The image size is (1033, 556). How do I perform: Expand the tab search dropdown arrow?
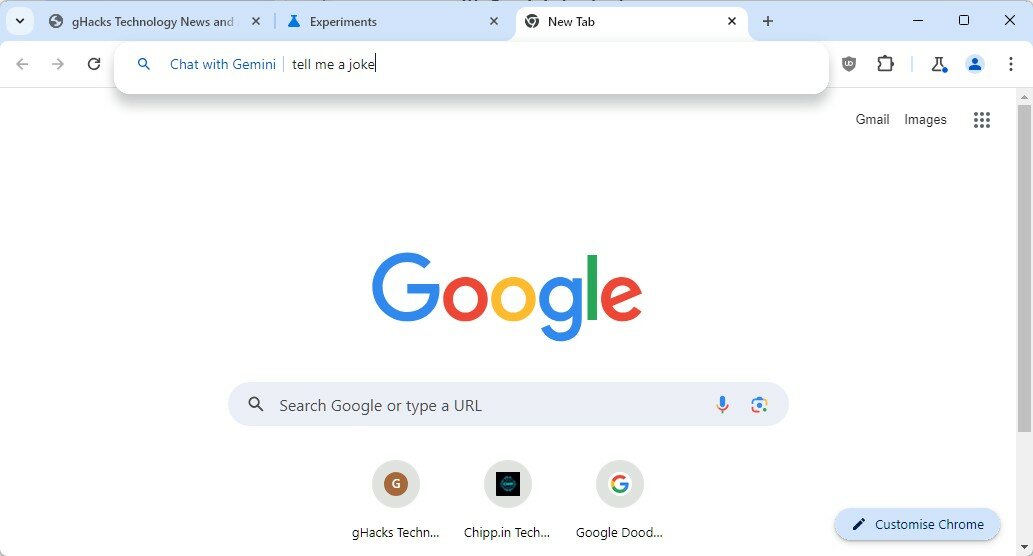click(20, 21)
